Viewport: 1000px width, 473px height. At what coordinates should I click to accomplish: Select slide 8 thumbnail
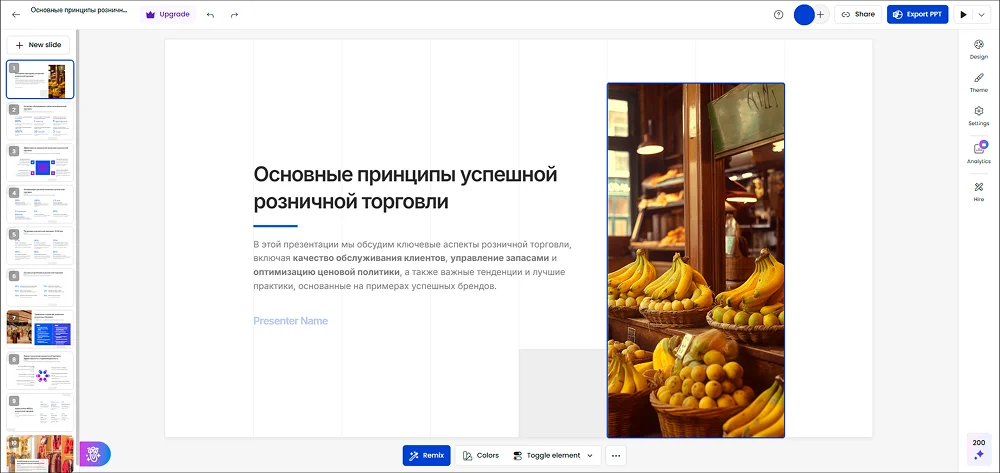pyautogui.click(x=40, y=370)
